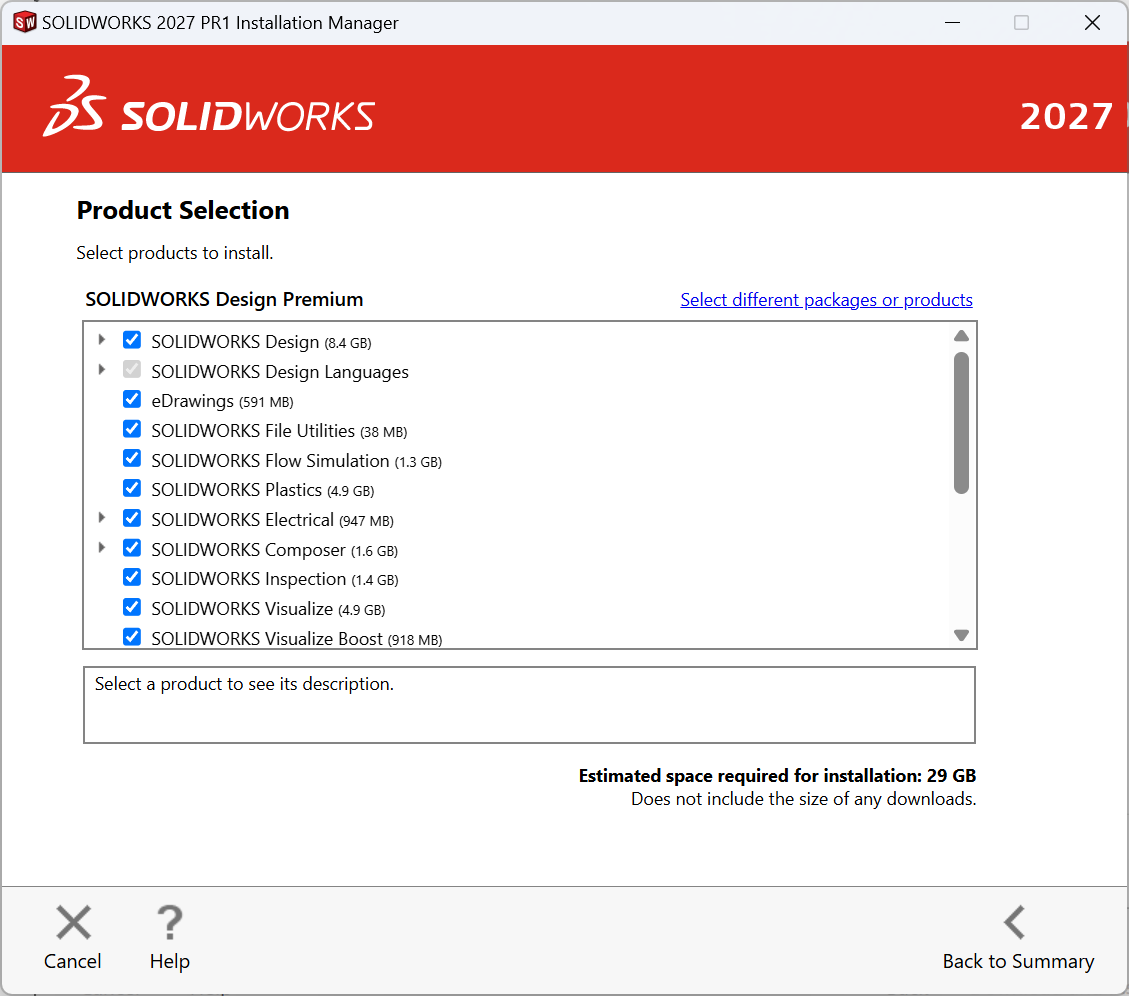Close the Installation Manager window
1129x996 pixels.
point(1092,22)
